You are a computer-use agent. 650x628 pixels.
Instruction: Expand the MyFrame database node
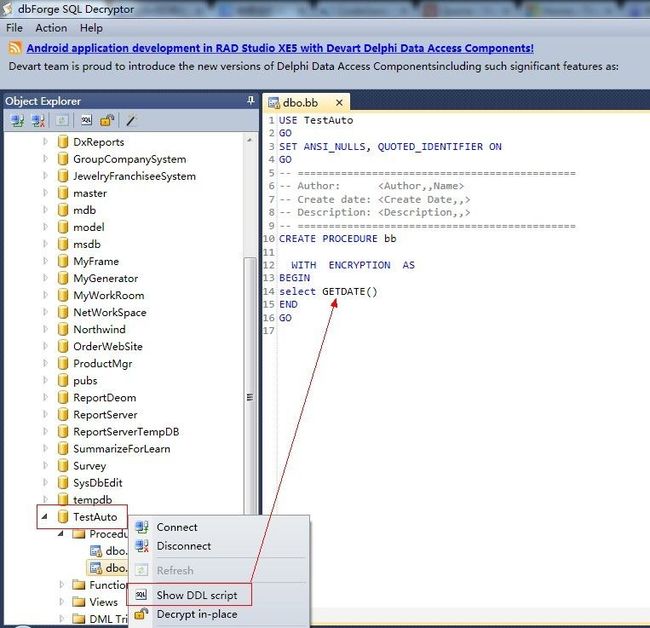coord(45,261)
